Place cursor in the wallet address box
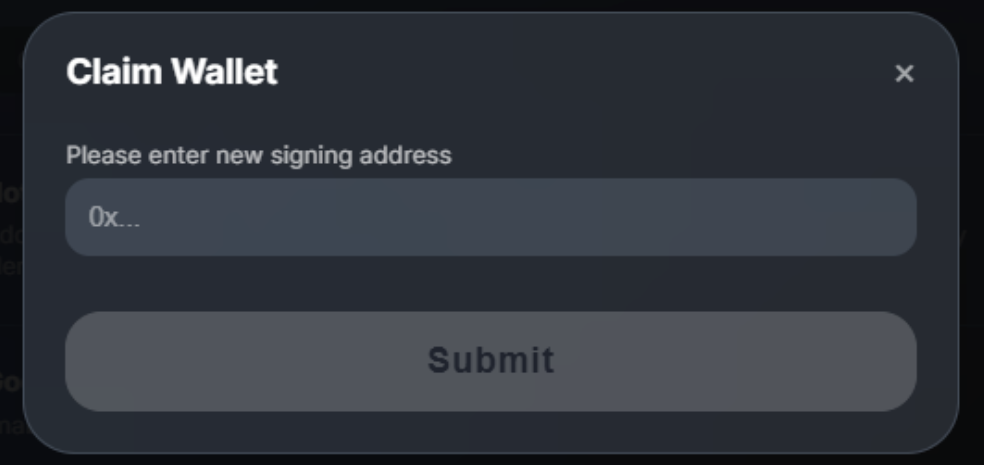 coord(490,217)
